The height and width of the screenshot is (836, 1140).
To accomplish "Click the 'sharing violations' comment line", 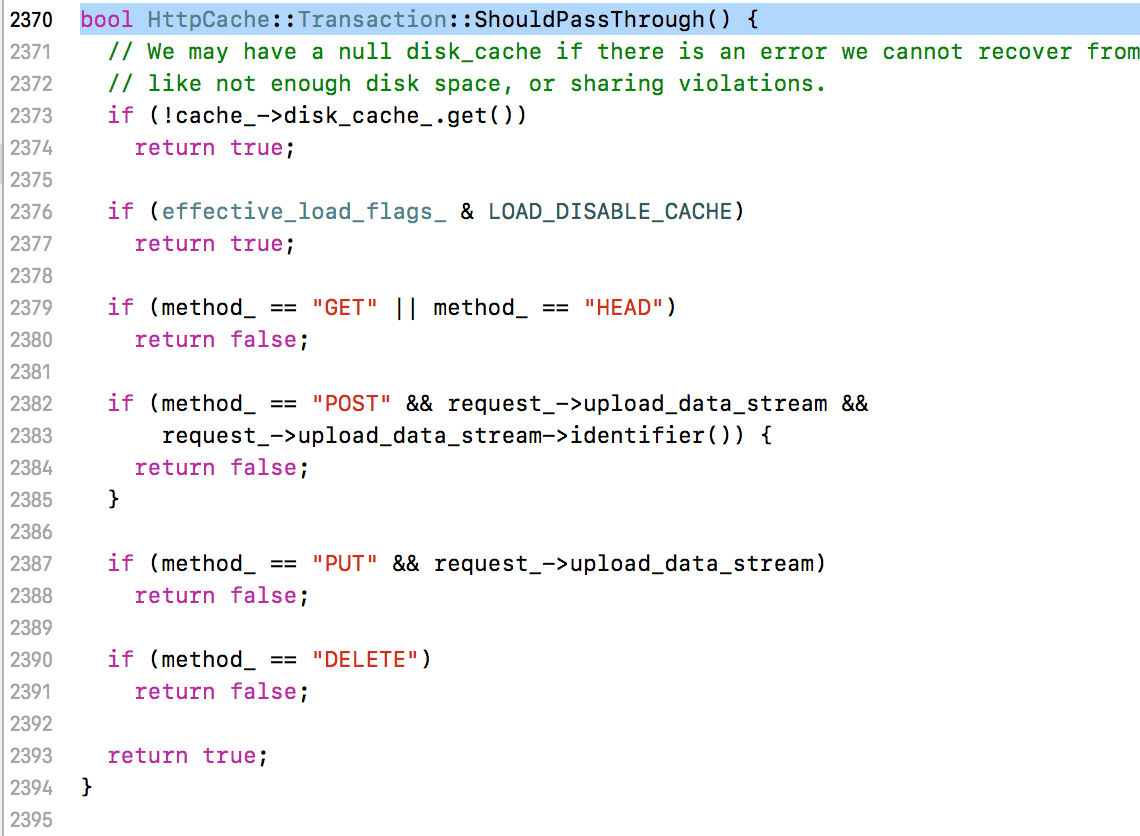I will pos(467,84).
